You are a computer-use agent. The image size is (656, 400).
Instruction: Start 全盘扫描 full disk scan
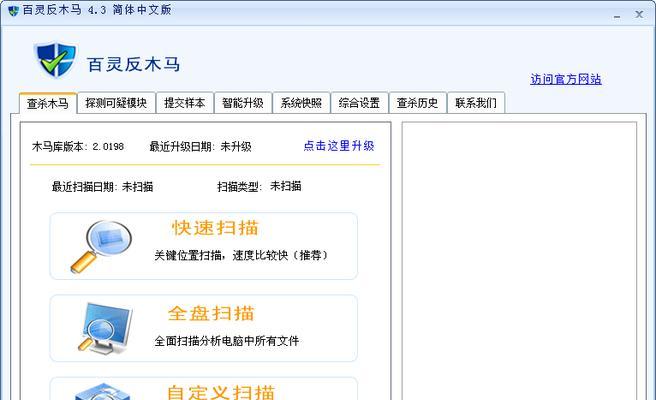coord(204,328)
